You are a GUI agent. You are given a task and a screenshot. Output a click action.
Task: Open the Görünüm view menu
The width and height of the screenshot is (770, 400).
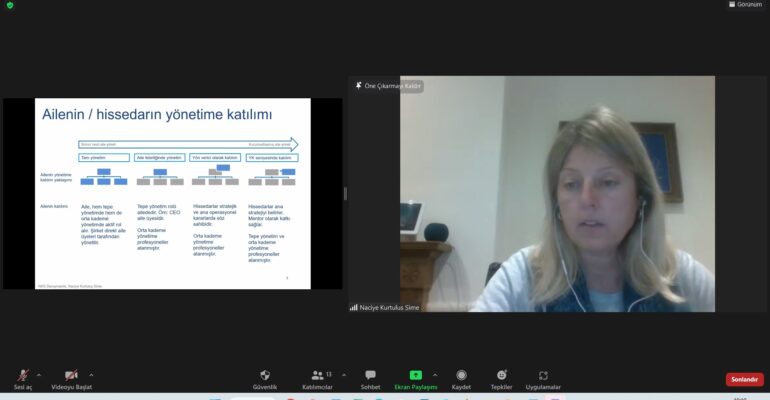[744, 5]
